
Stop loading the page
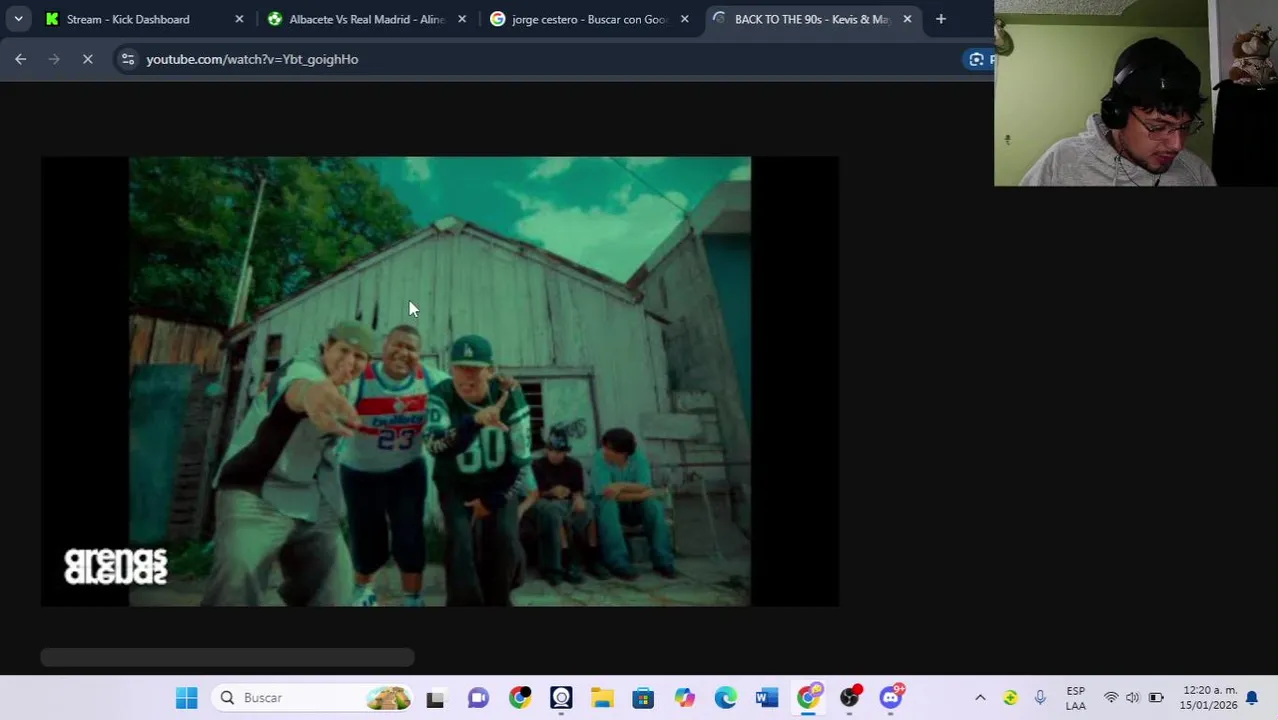(x=87, y=59)
